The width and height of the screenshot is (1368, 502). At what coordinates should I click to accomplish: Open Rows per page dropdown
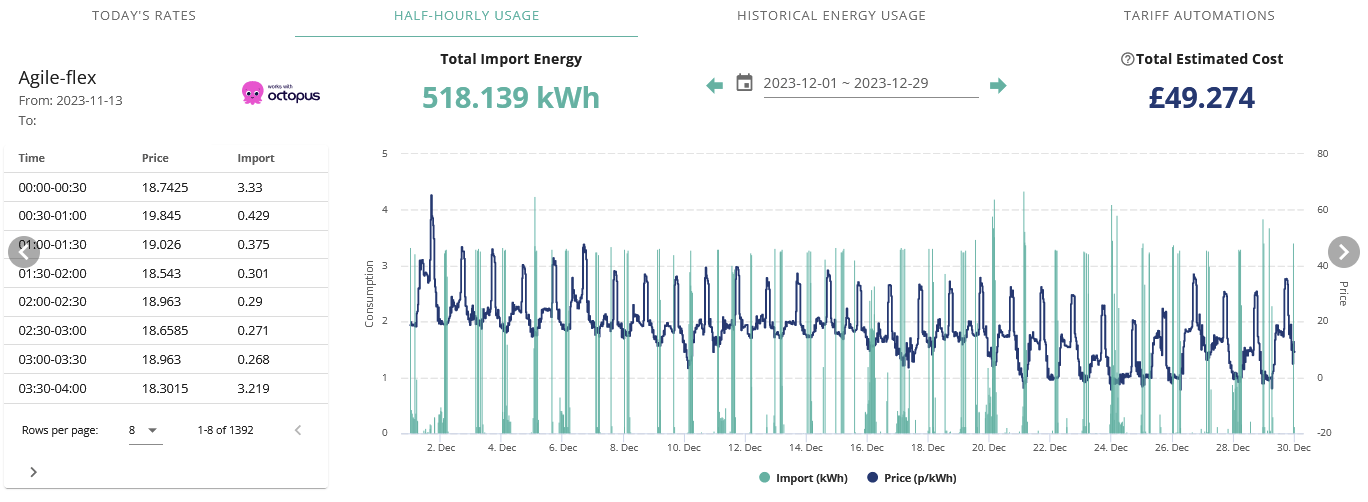pyautogui.click(x=145, y=430)
